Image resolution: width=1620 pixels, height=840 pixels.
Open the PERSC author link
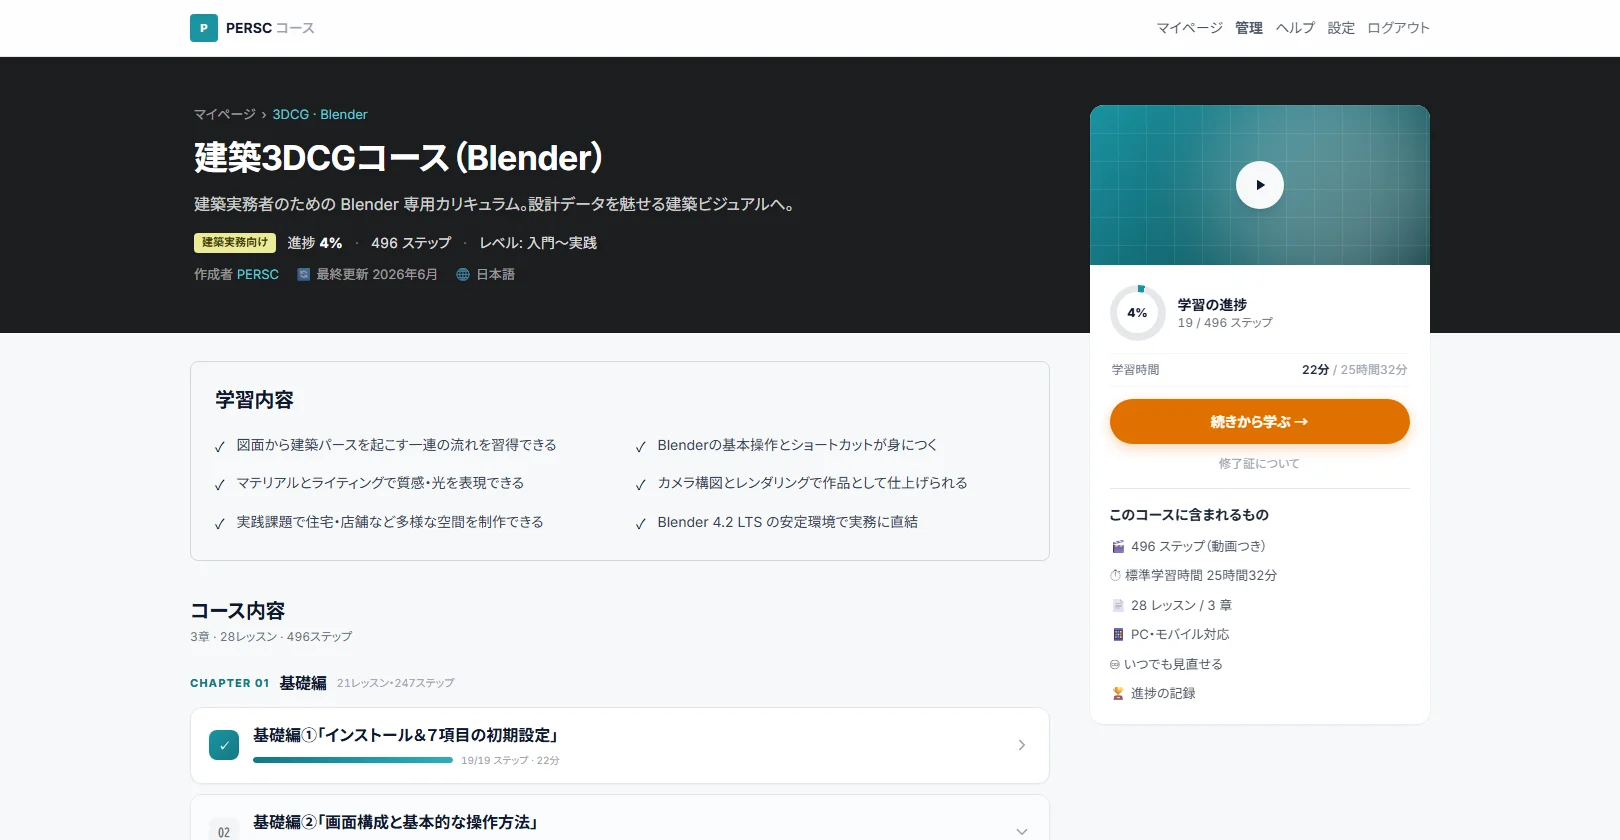click(258, 274)
